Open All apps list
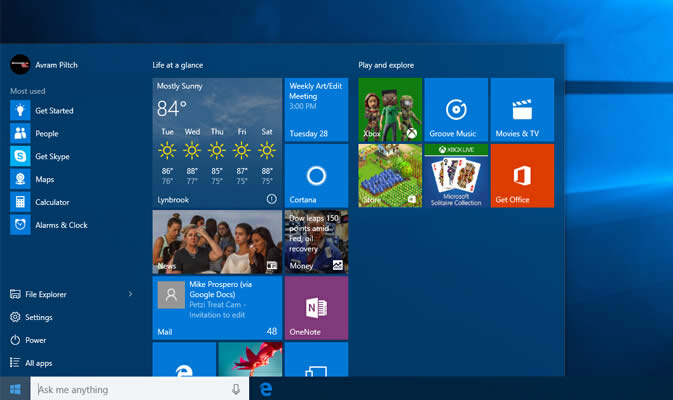Viewport: 673px width, 400px height. (x=38, y=363)
